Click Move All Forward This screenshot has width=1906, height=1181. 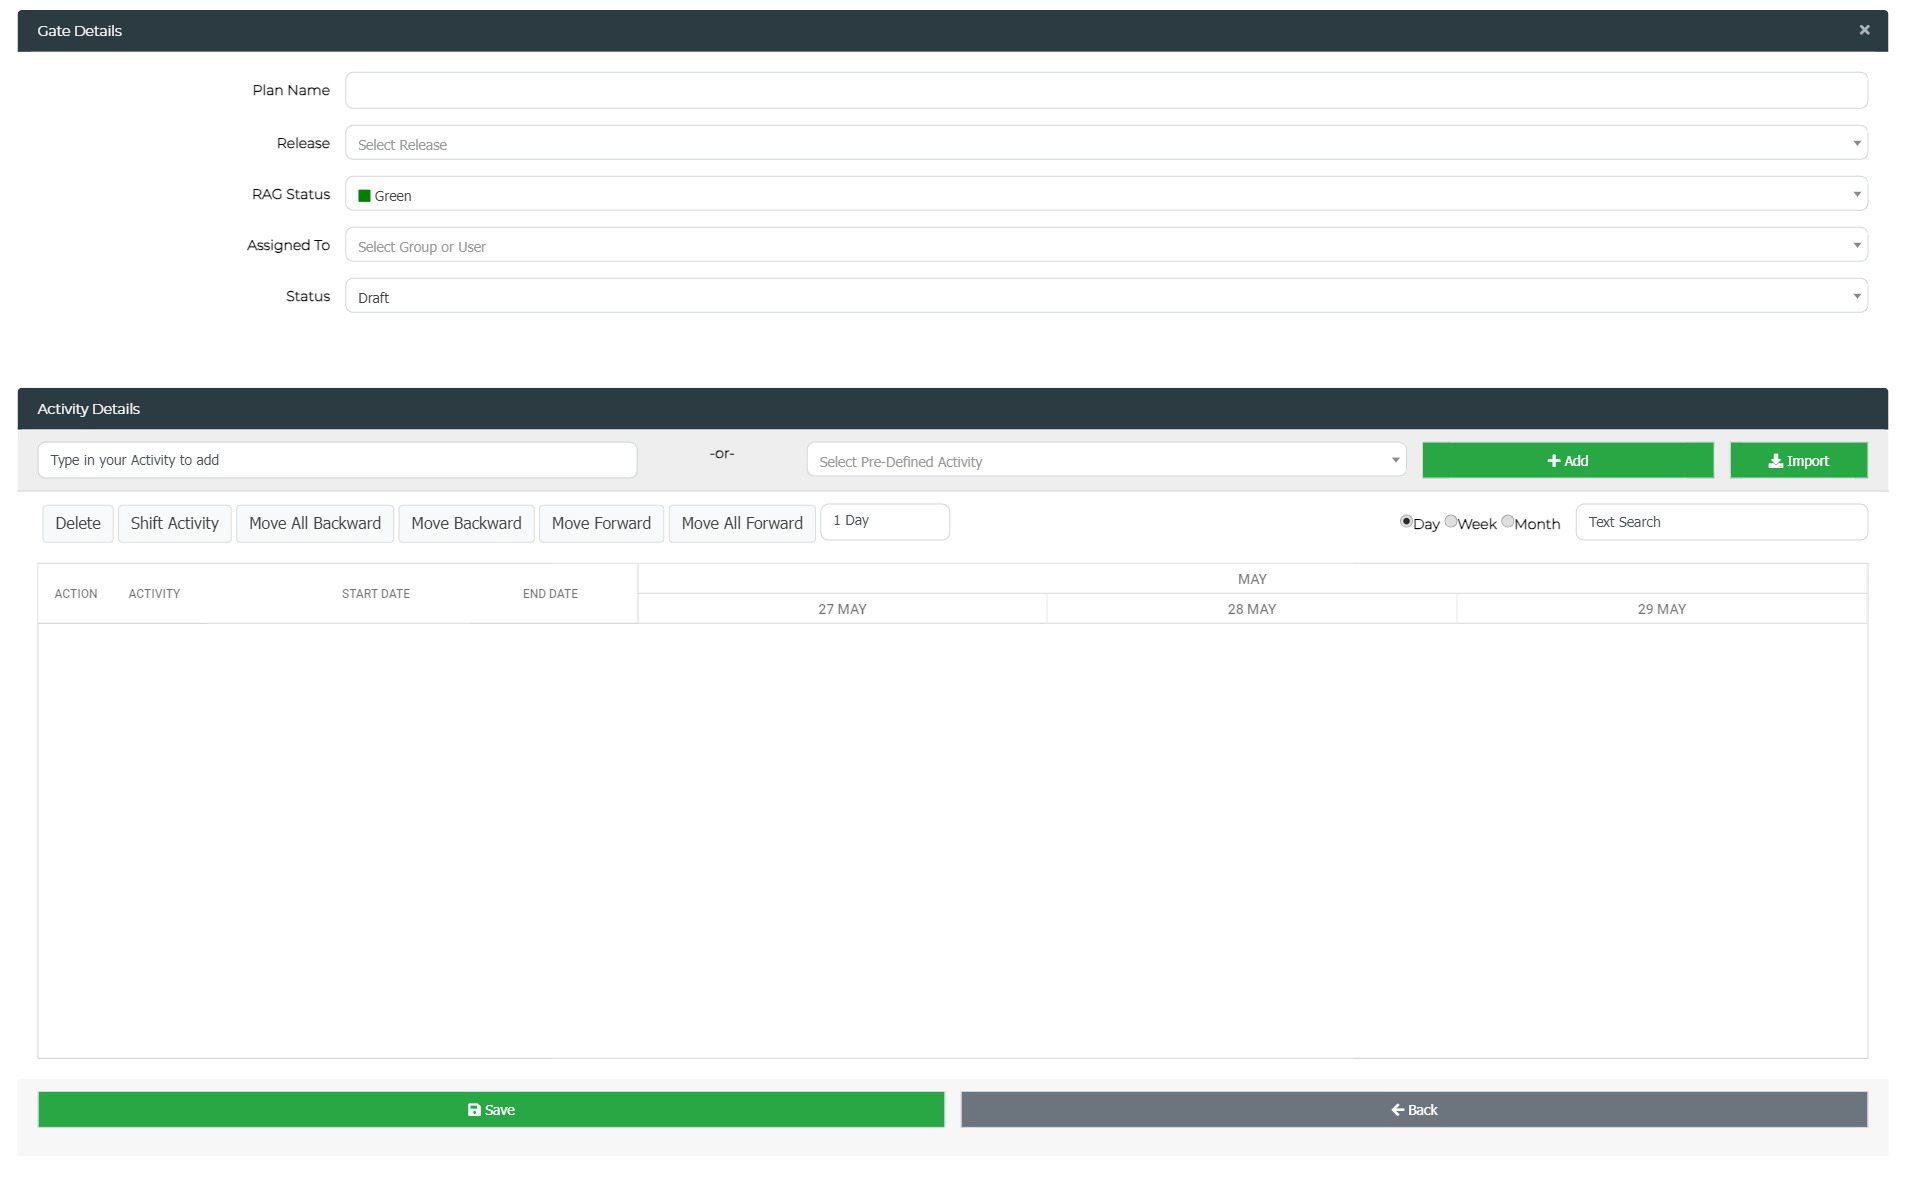click(742, 523)
